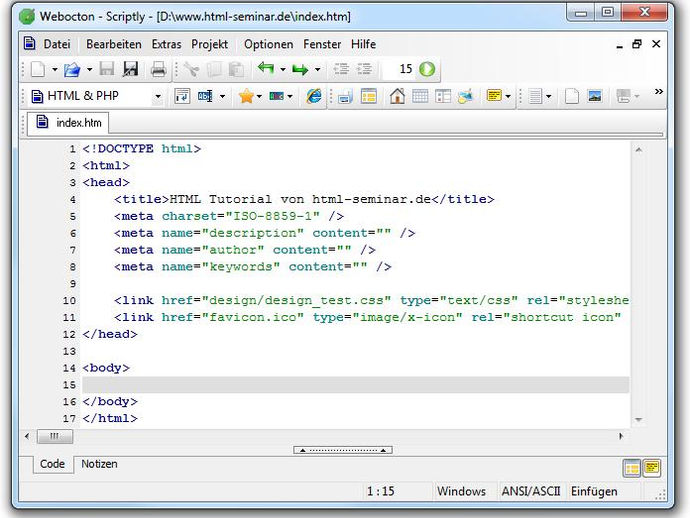
Task: Click the Cut scissors icon
Action: pos(191,70)
